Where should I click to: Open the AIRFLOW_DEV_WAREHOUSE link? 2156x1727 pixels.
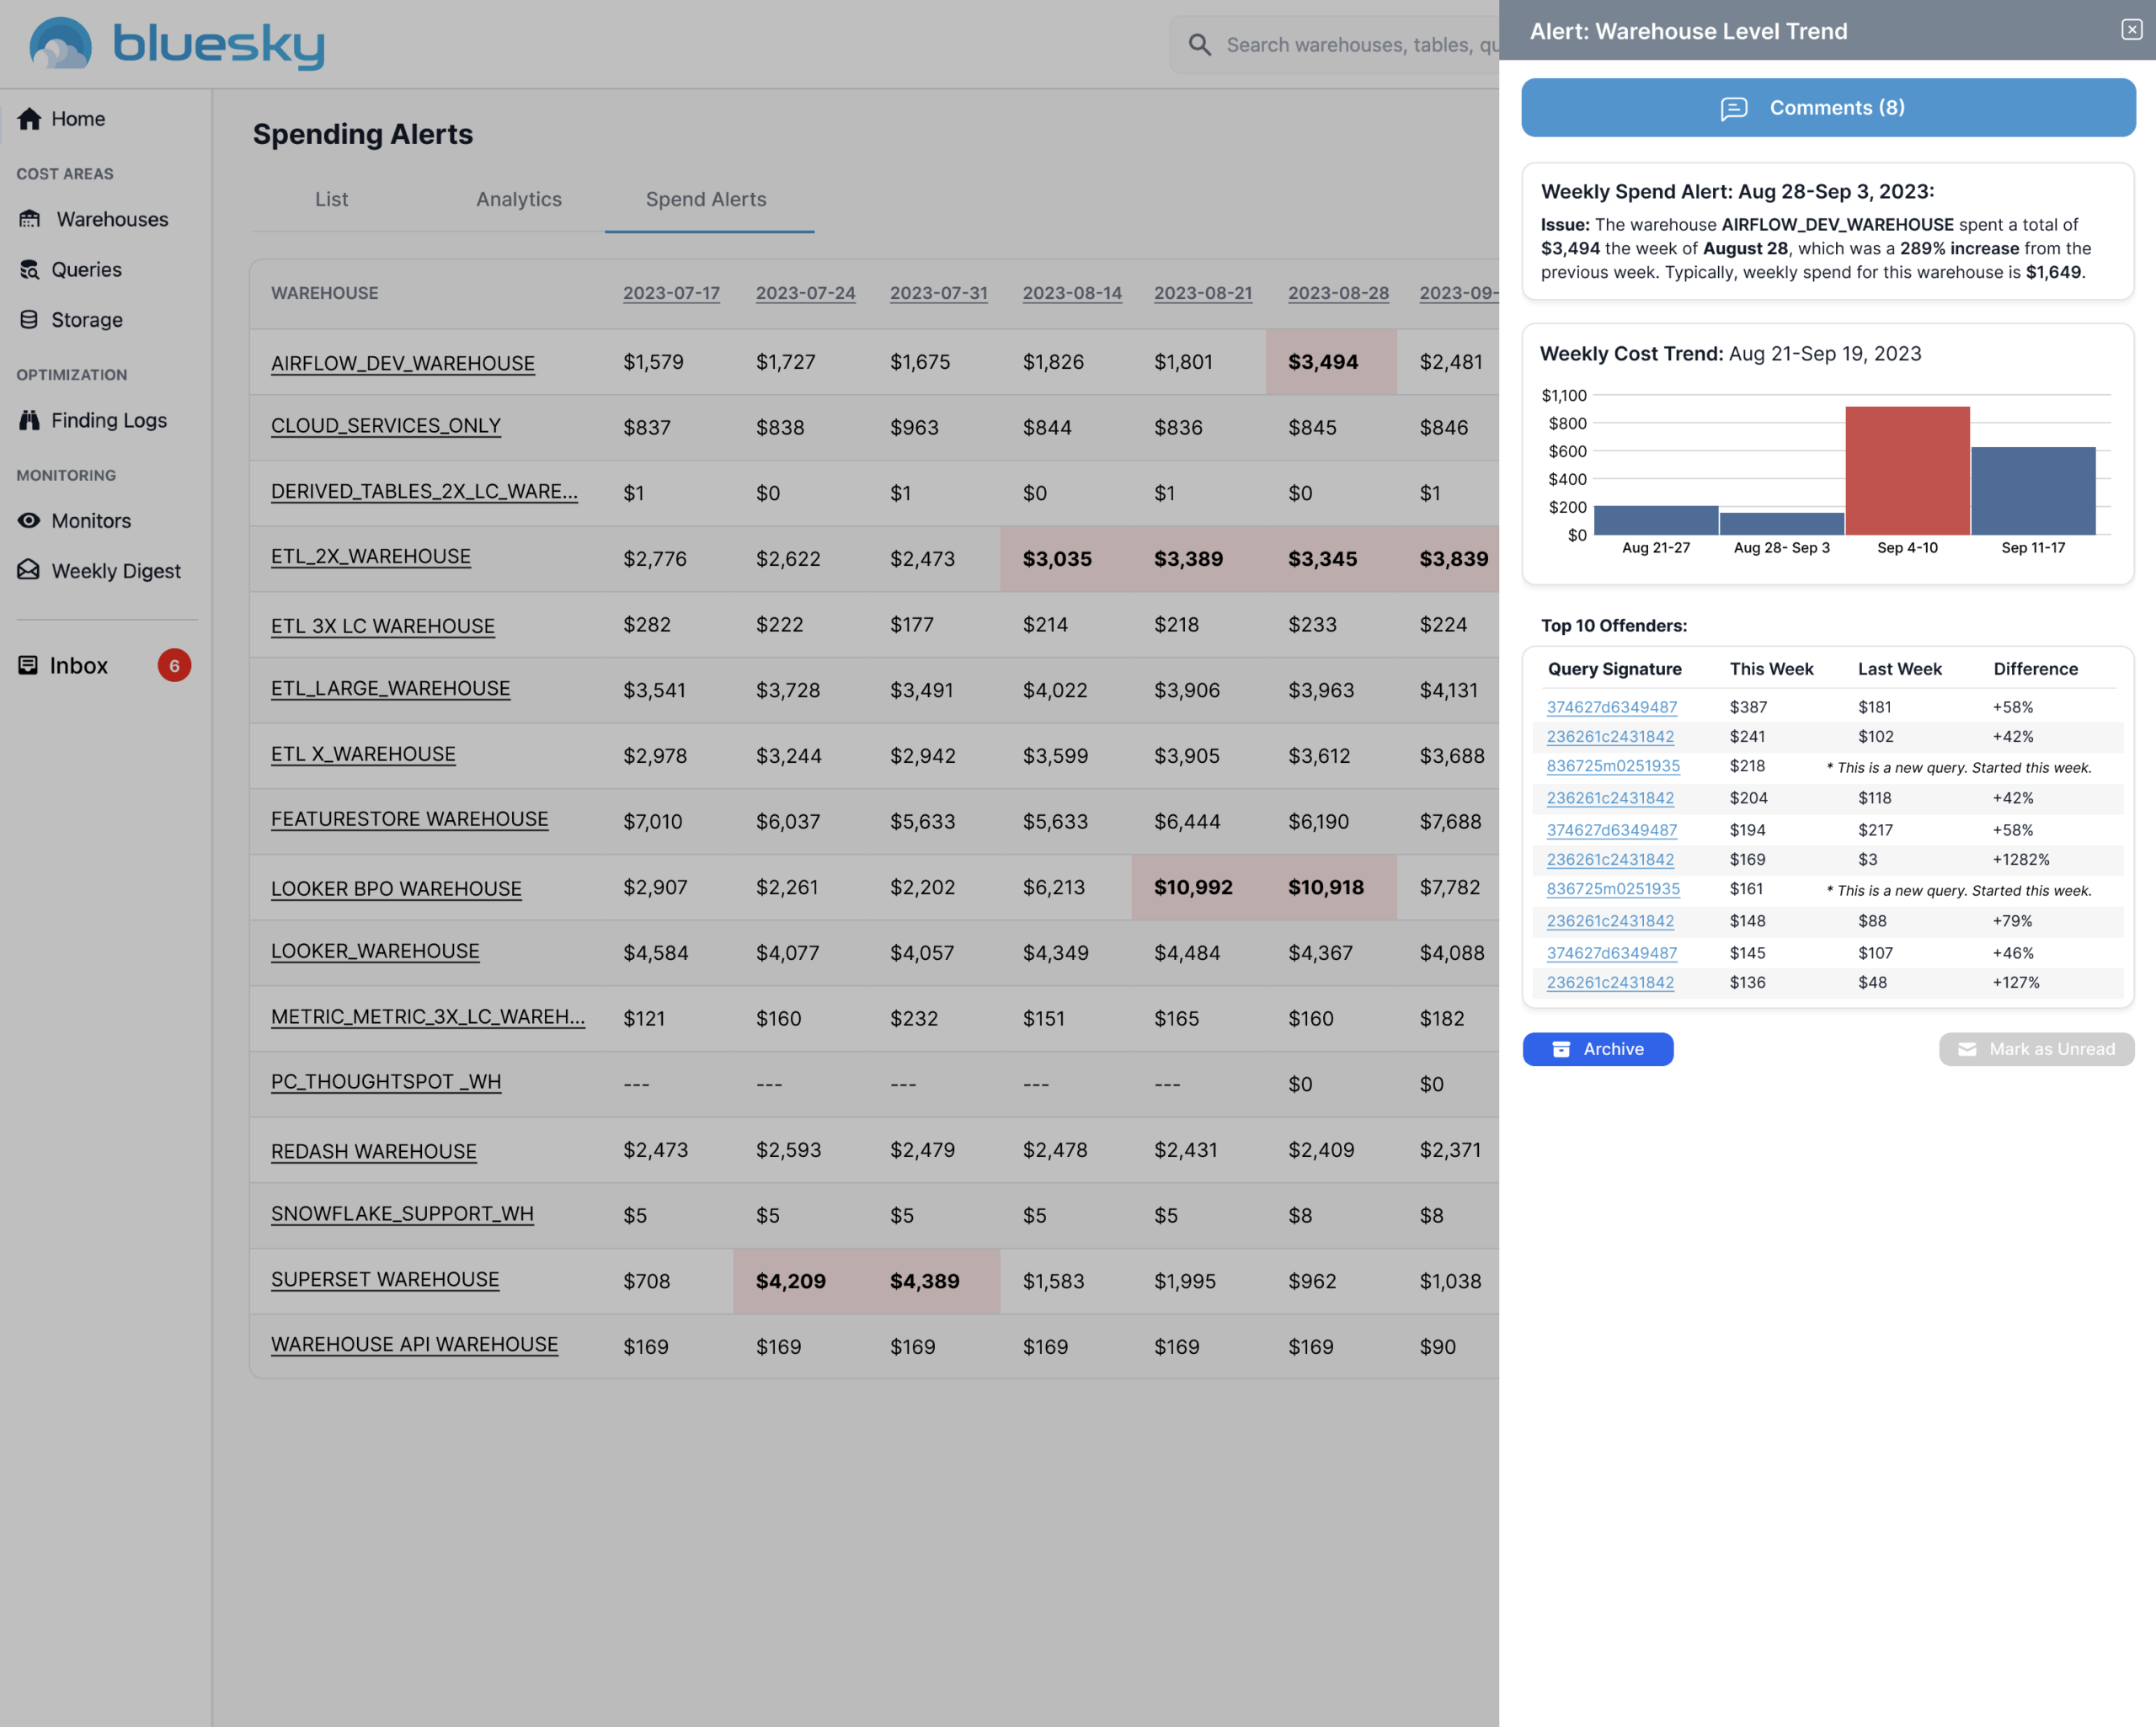coord(402,363)
